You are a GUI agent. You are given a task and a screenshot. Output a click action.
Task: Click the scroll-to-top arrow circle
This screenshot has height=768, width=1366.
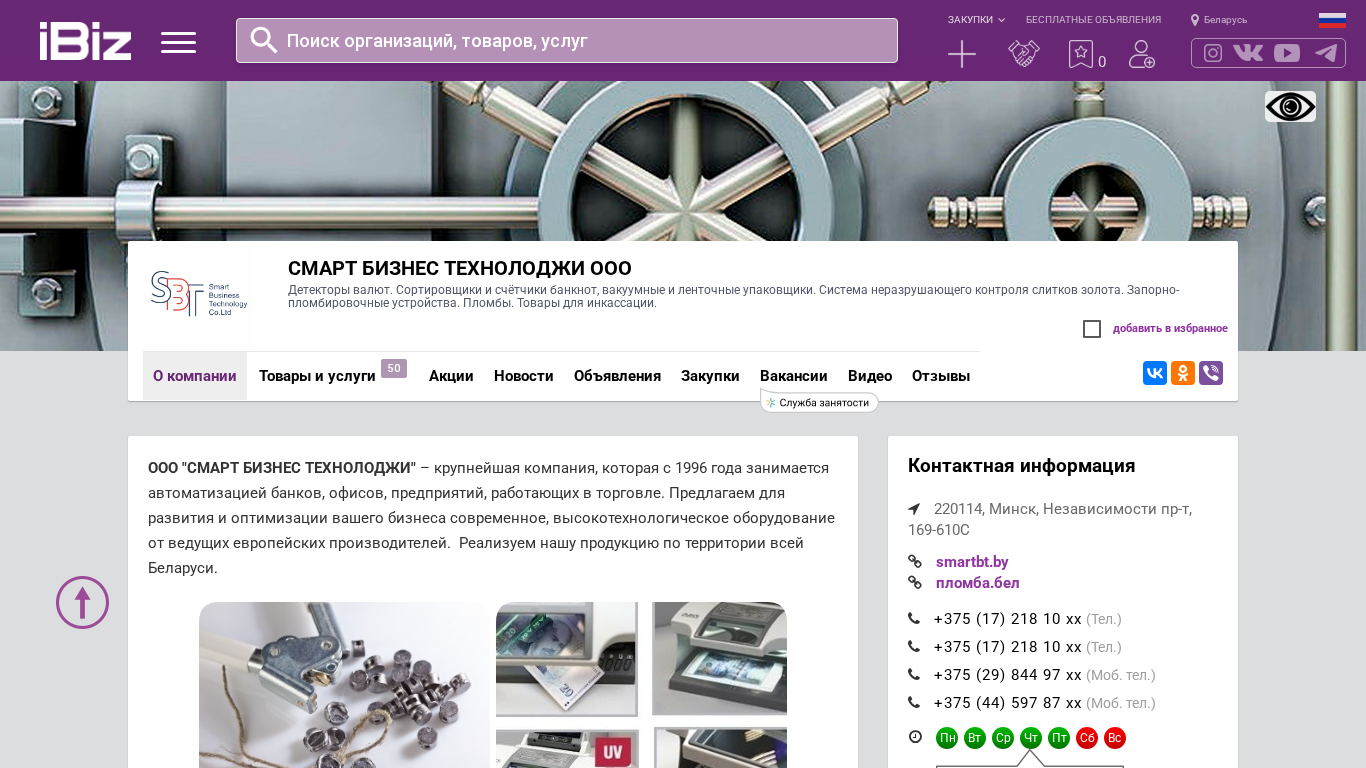[82, 602]
